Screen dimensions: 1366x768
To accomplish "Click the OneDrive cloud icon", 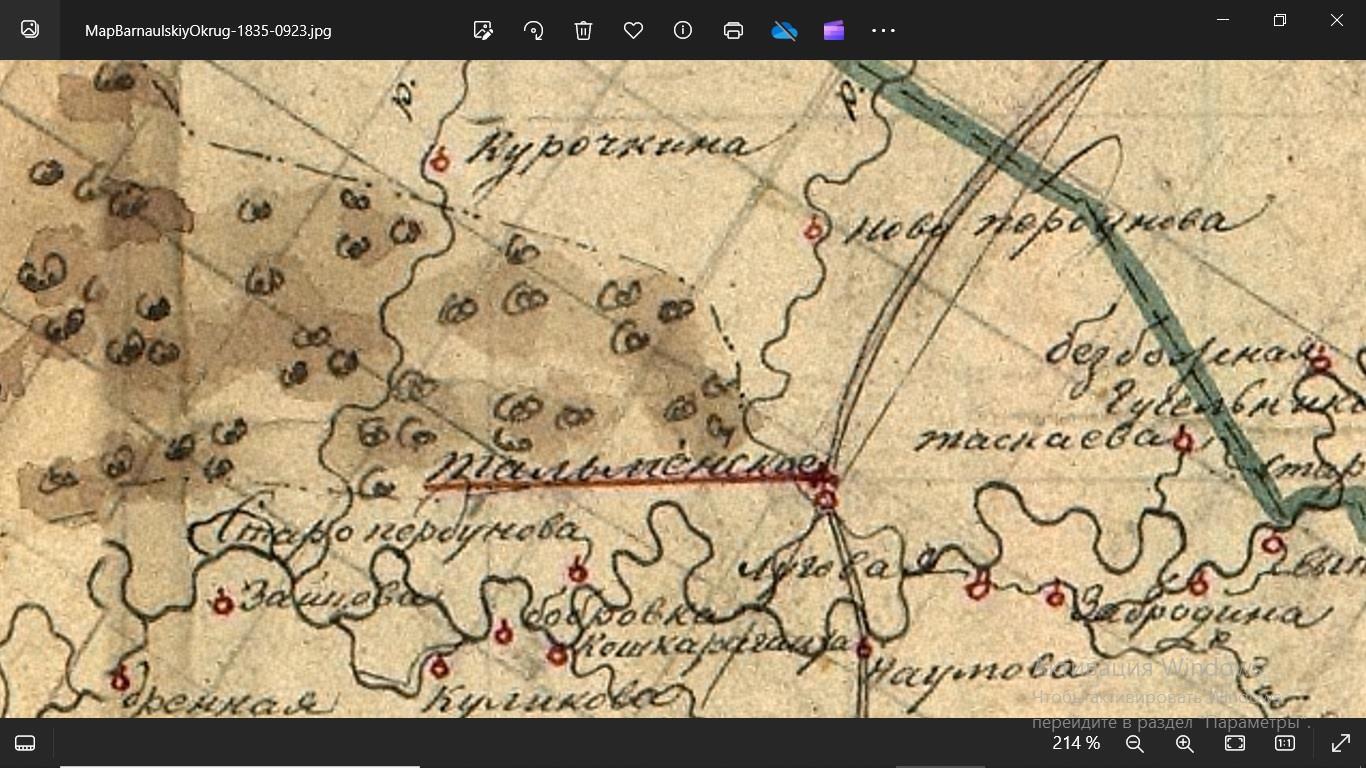I will coord(784,30).
